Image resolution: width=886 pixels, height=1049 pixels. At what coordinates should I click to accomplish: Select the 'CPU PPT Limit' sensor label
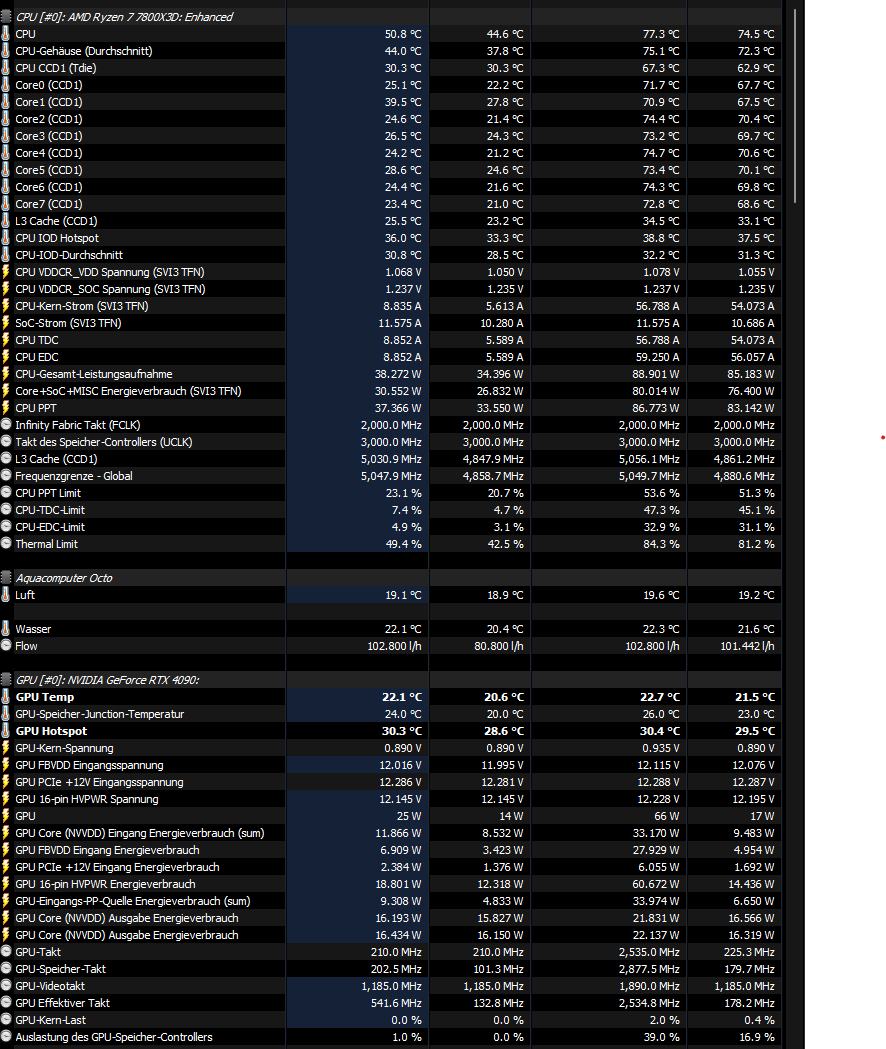[x=48, y=492]
